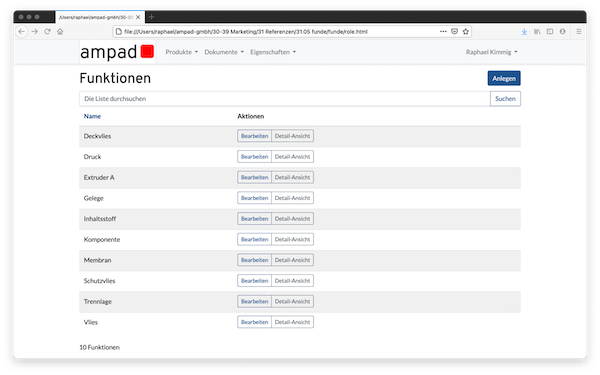The height and width of the screenshot is (375, 600).
Task: Go back using the browser back arrow
Action: 22,31
